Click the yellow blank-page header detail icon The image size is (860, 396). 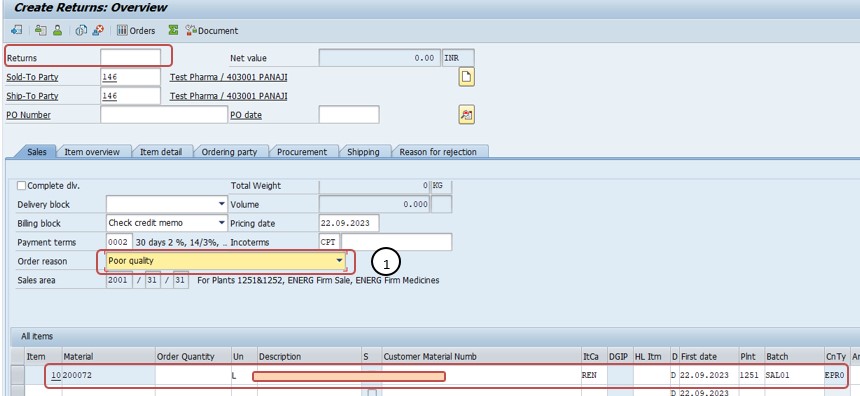pos(466,77)
